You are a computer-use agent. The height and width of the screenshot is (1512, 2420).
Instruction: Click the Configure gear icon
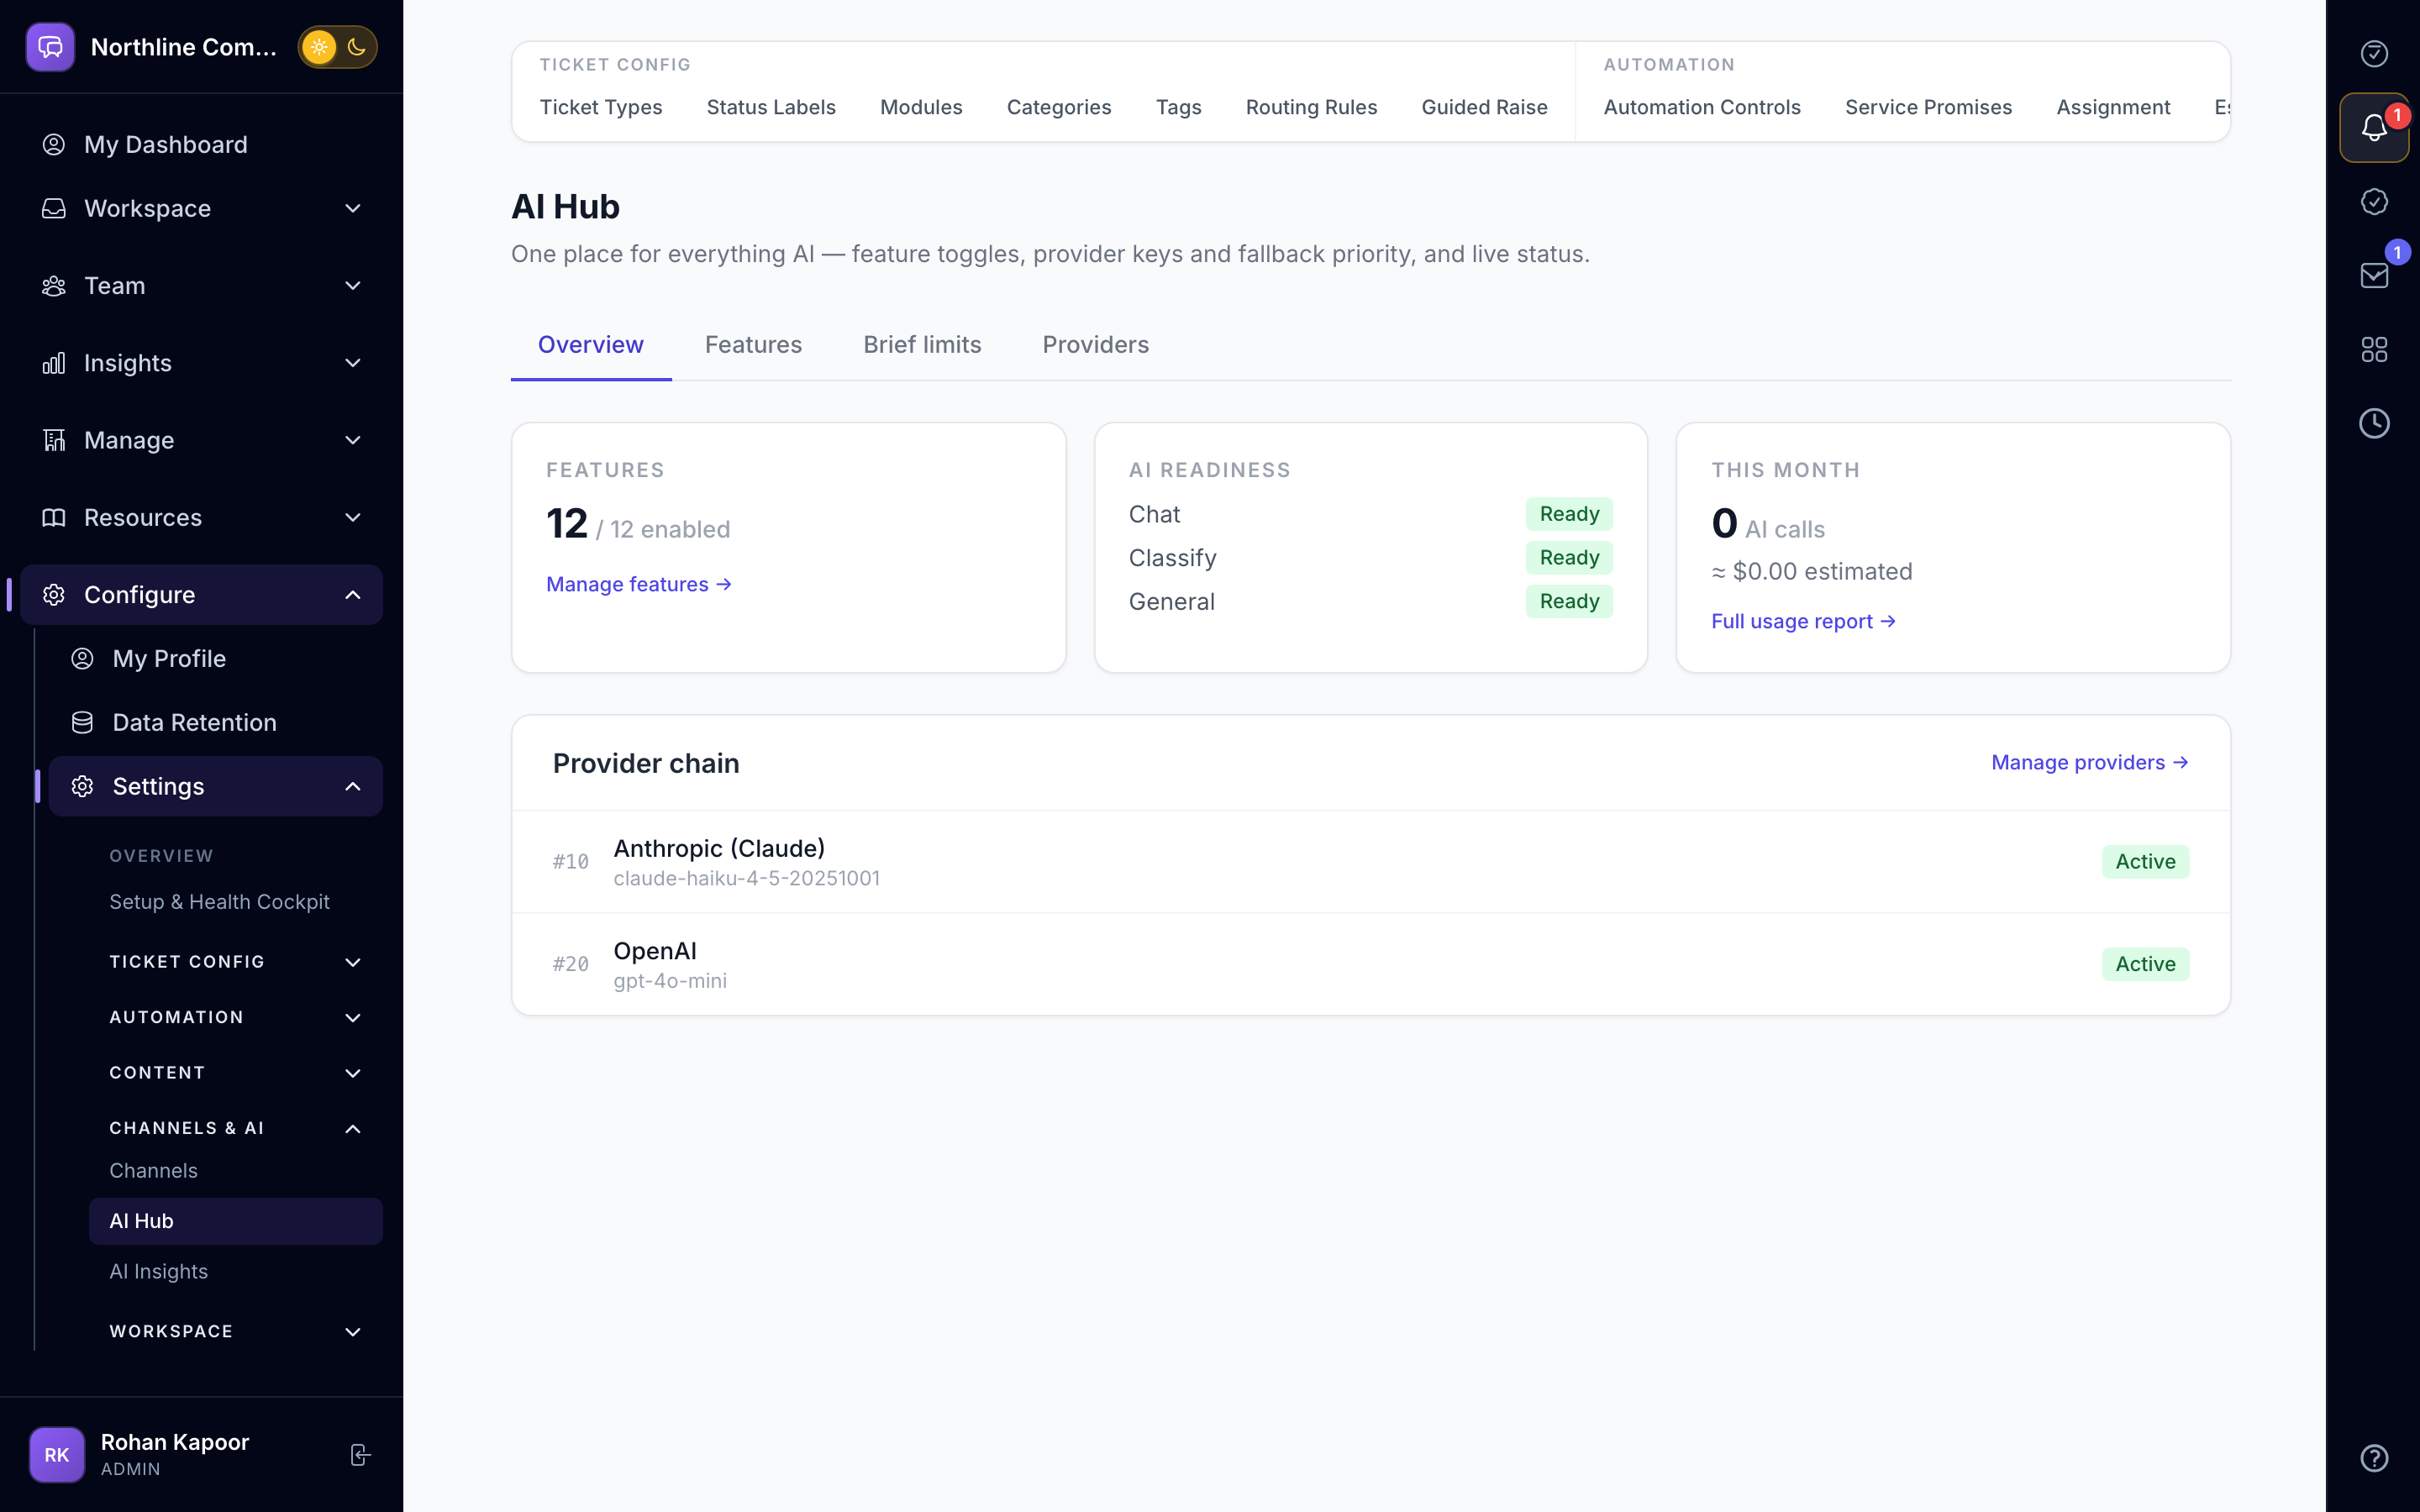(54, 595)
